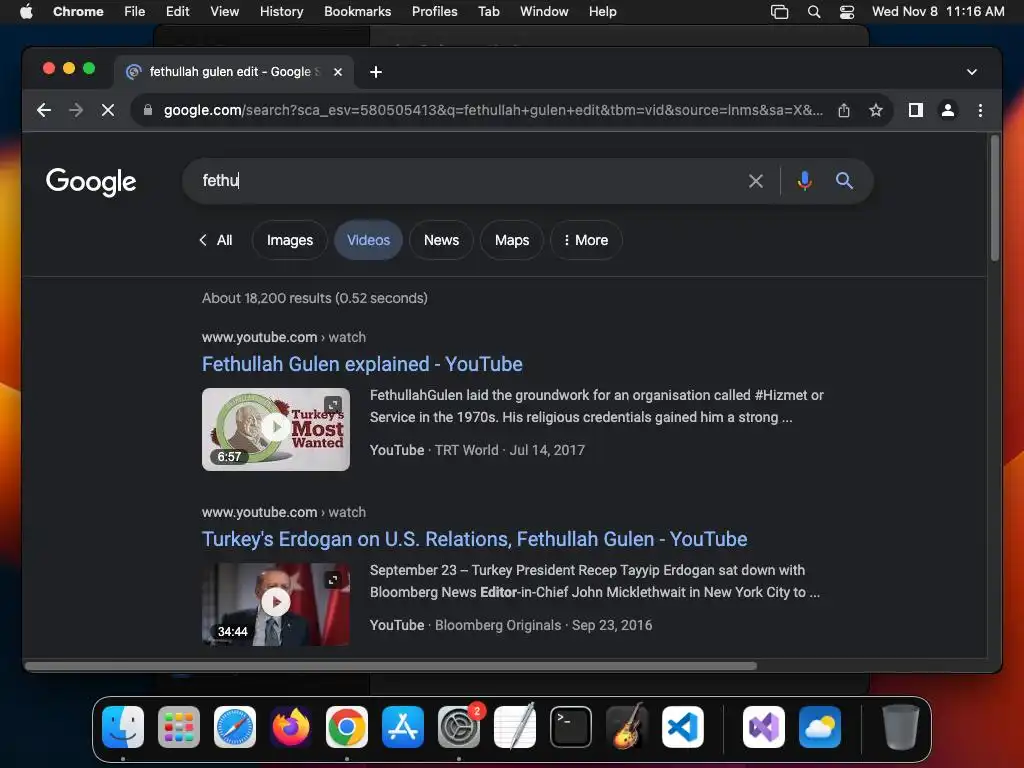Open the File menu
This screenshot has height=768, width=1024.
(135, 12)
